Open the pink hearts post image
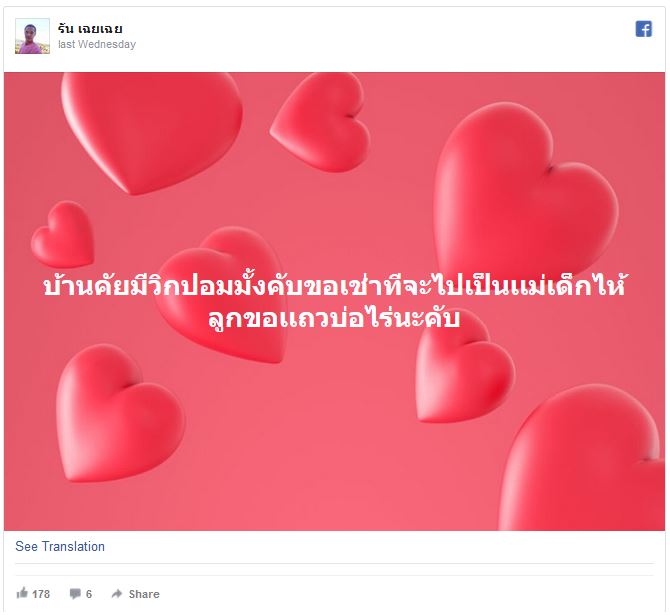This screenshot has width=670, height=615. pos(334,301)
